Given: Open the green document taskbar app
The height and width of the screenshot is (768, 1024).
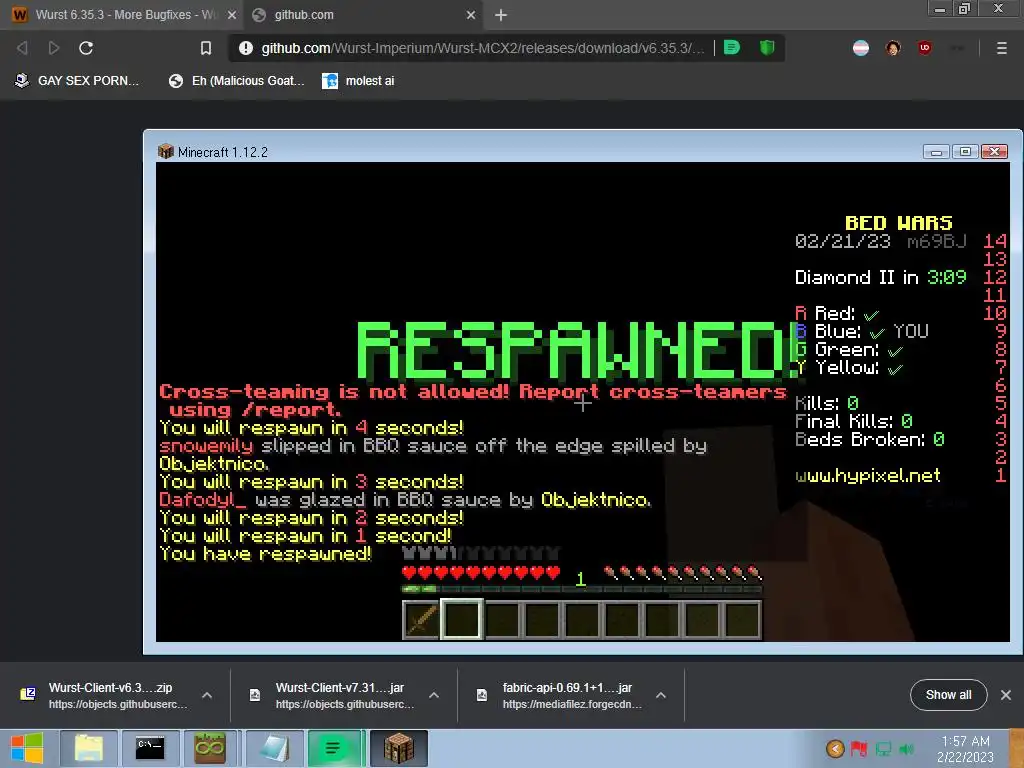Looking at the screenshot, I should [333, 748].
